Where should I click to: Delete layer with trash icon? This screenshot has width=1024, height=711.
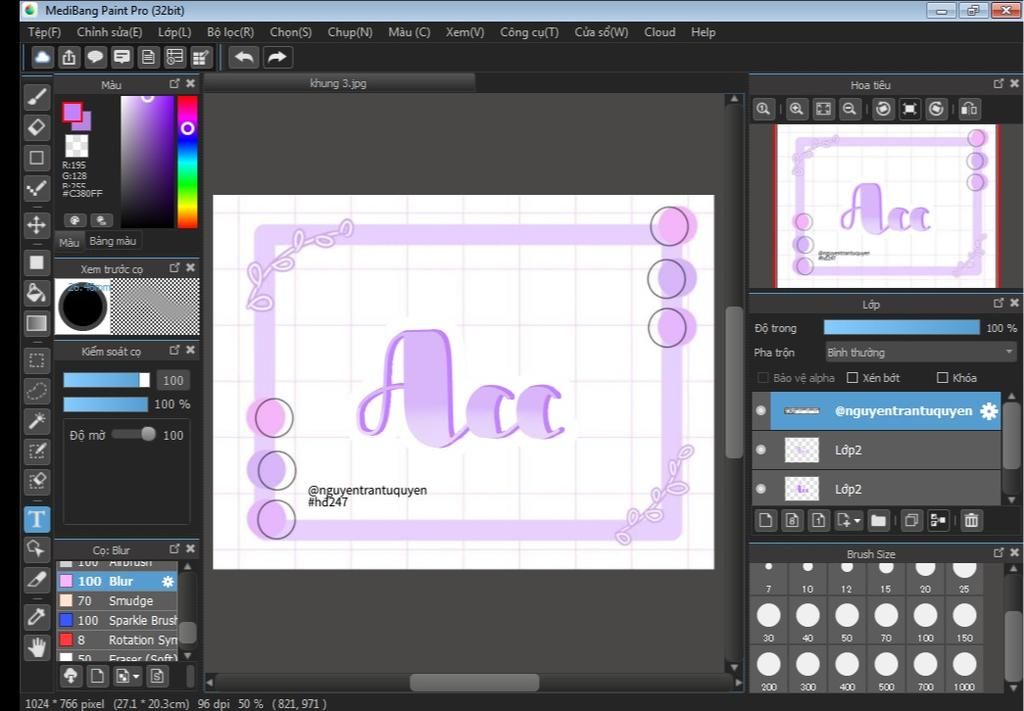coord(971,520)
